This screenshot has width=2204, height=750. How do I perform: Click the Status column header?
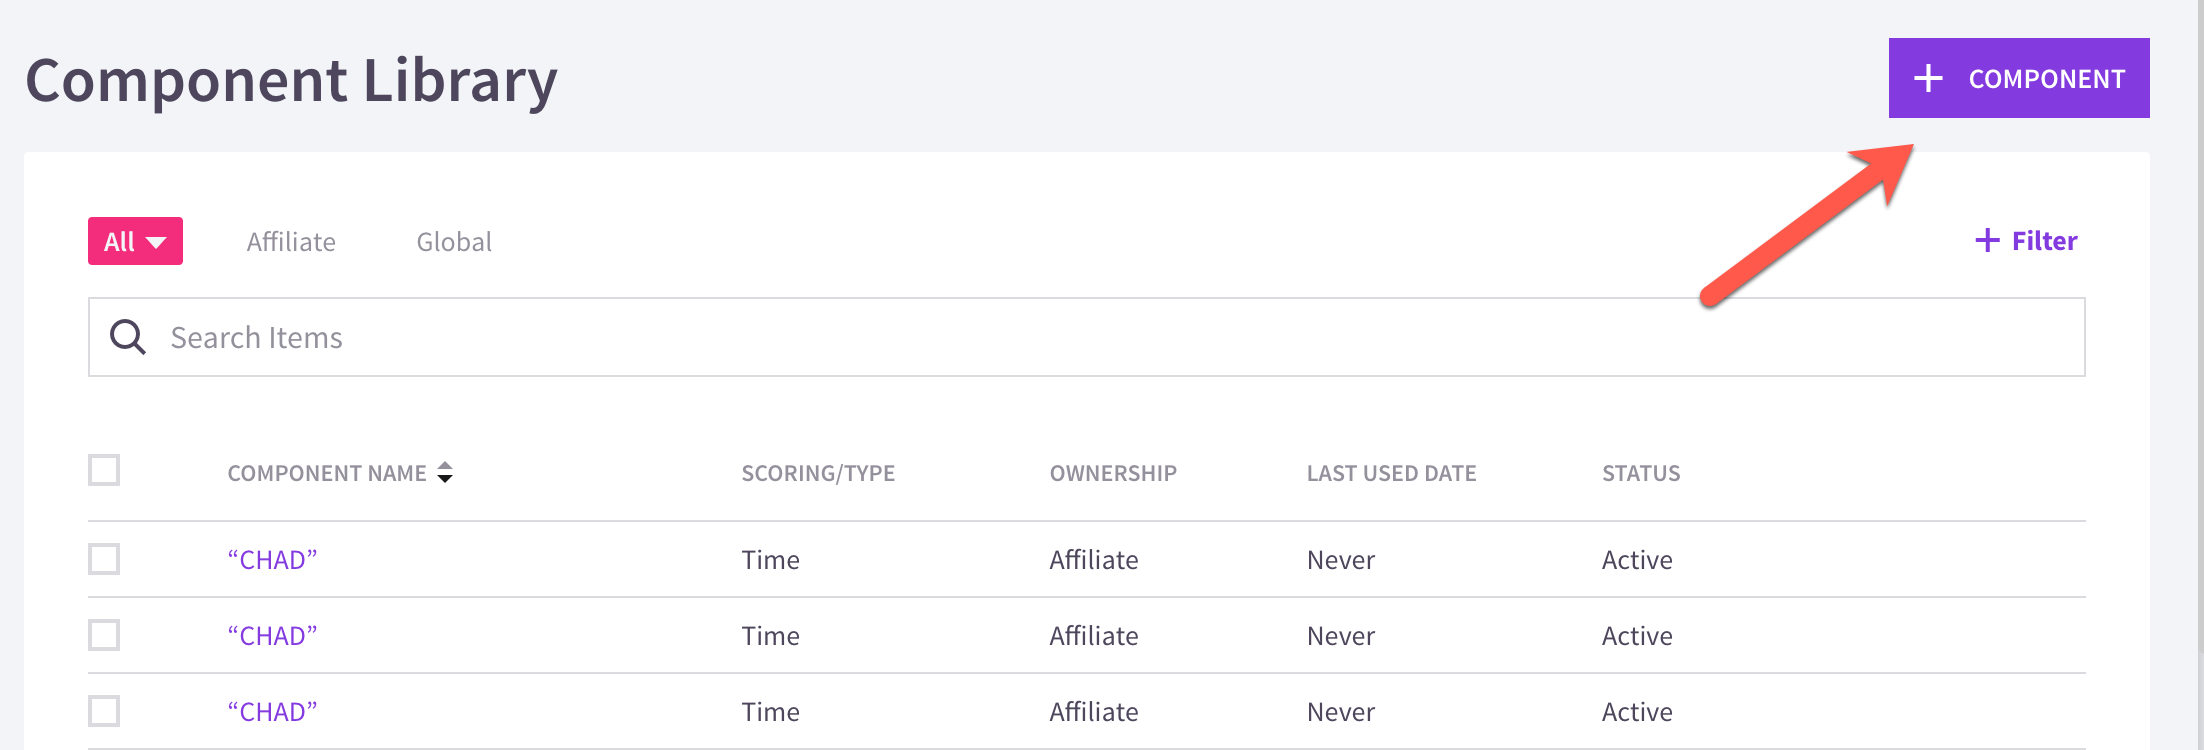pos(1641,473)
